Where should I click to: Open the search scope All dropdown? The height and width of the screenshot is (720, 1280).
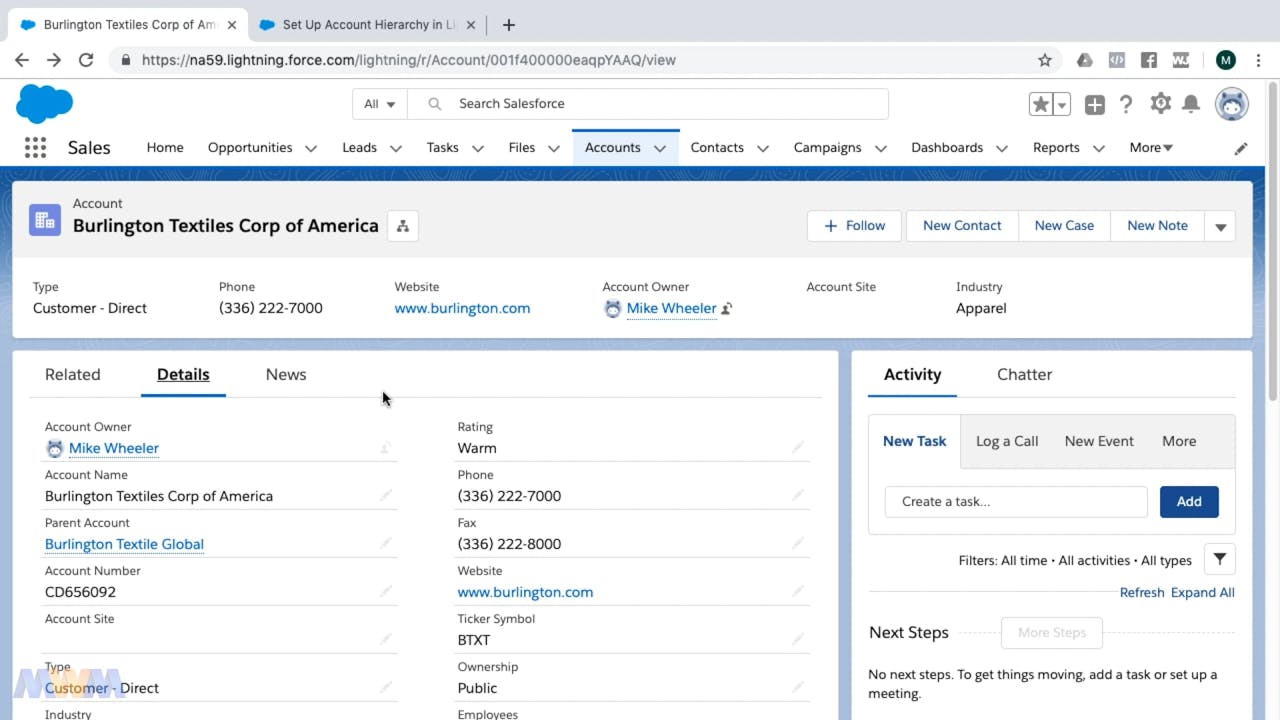(x=380, y=104)
